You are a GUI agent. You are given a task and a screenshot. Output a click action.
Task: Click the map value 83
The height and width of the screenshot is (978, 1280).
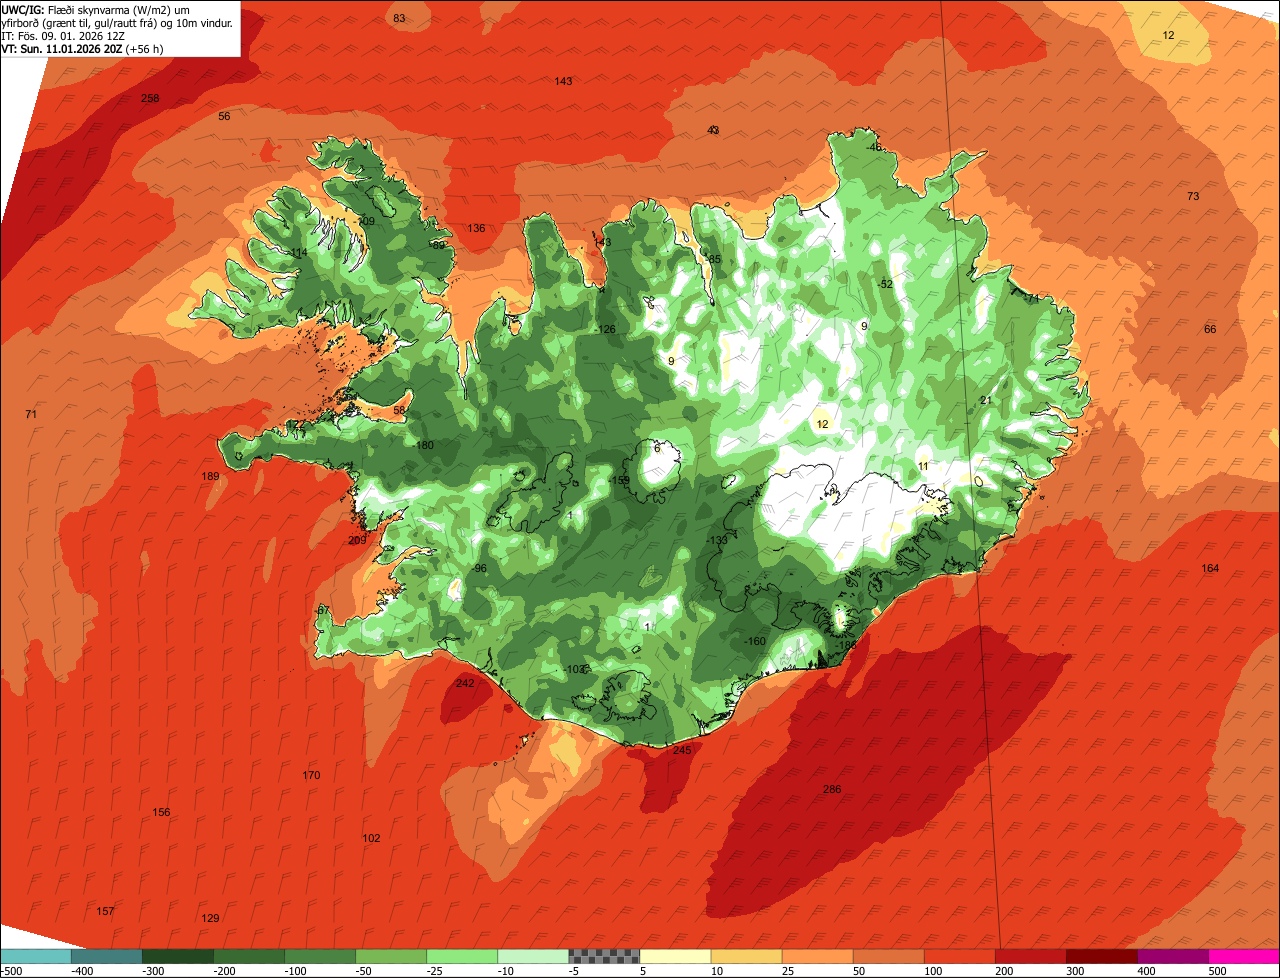[x=399, y=18]
